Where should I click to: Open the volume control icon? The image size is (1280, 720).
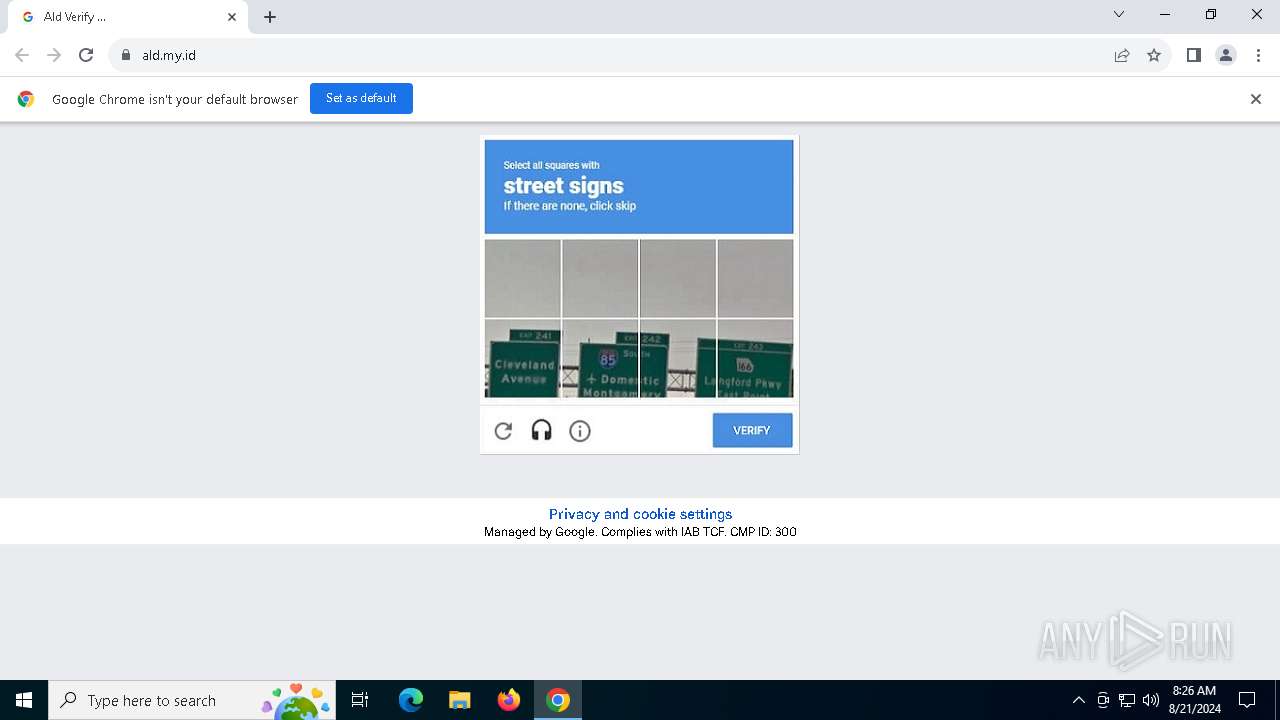tap(1151, 700)
